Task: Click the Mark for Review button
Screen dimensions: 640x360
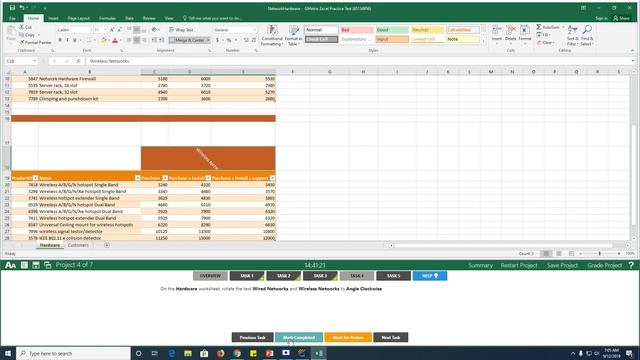Action: [x=348, y=338]
